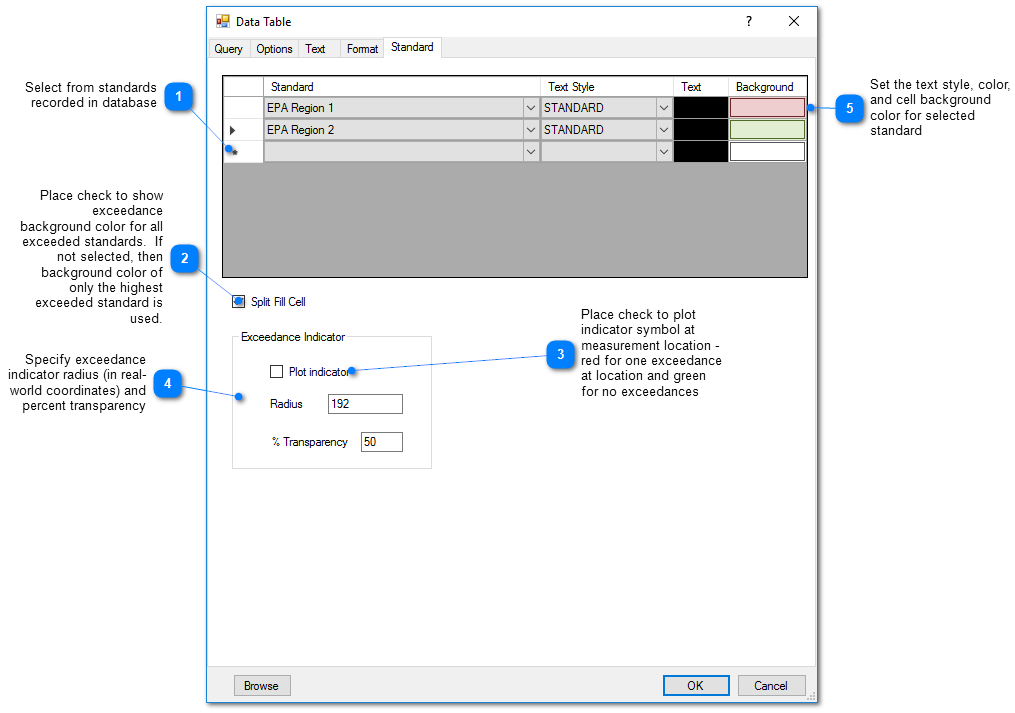Click callout badge number 2
This screenshot has height=713, width=1015.
coord(184,258)
